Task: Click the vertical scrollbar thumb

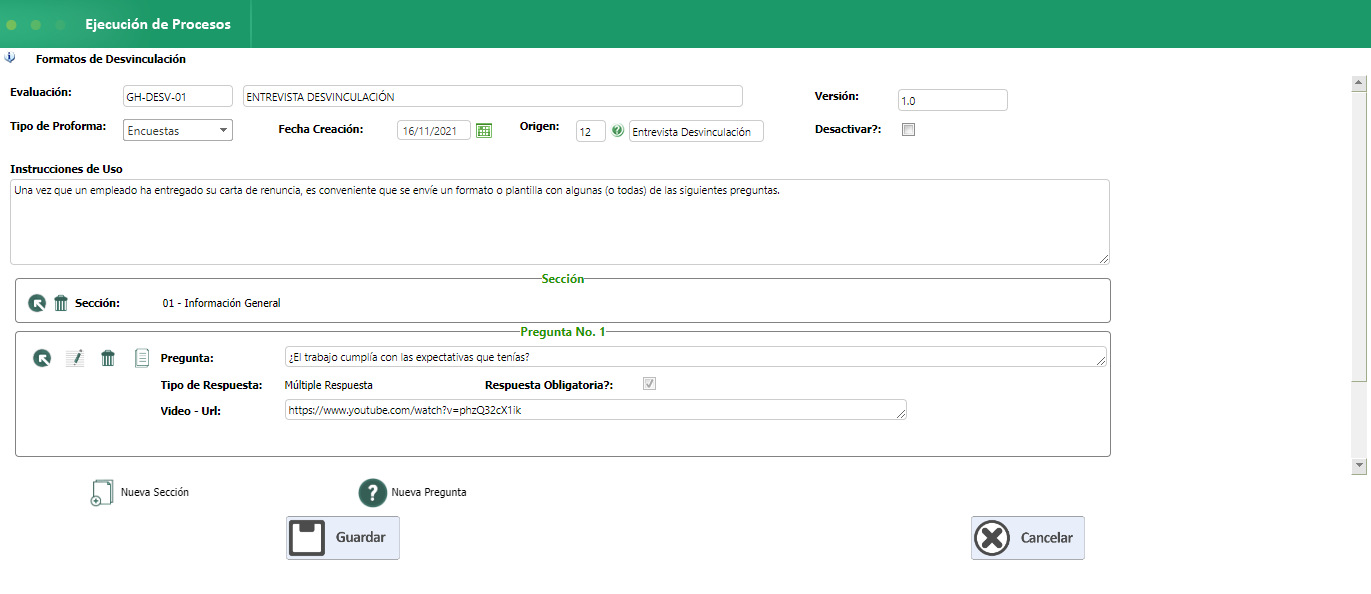Action: click(x=1359, y=236)
